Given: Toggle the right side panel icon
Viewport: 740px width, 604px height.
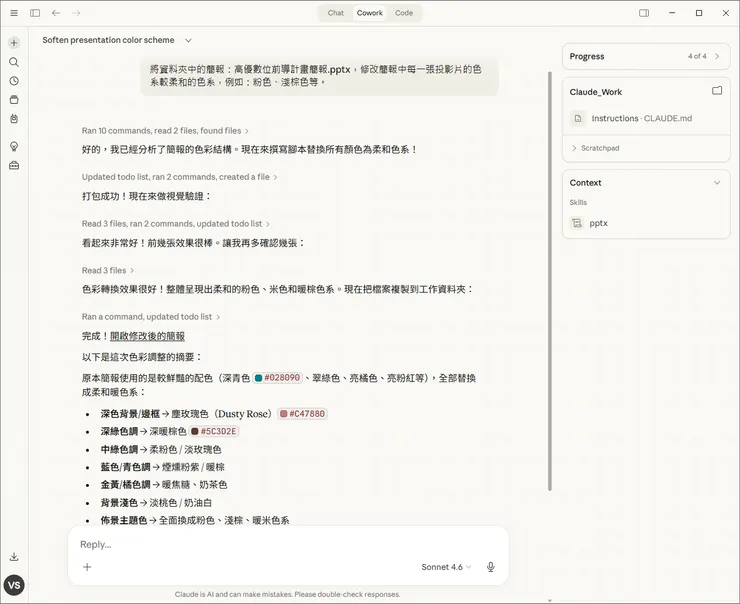Looking at the screenshot, I should coord(644,13).
